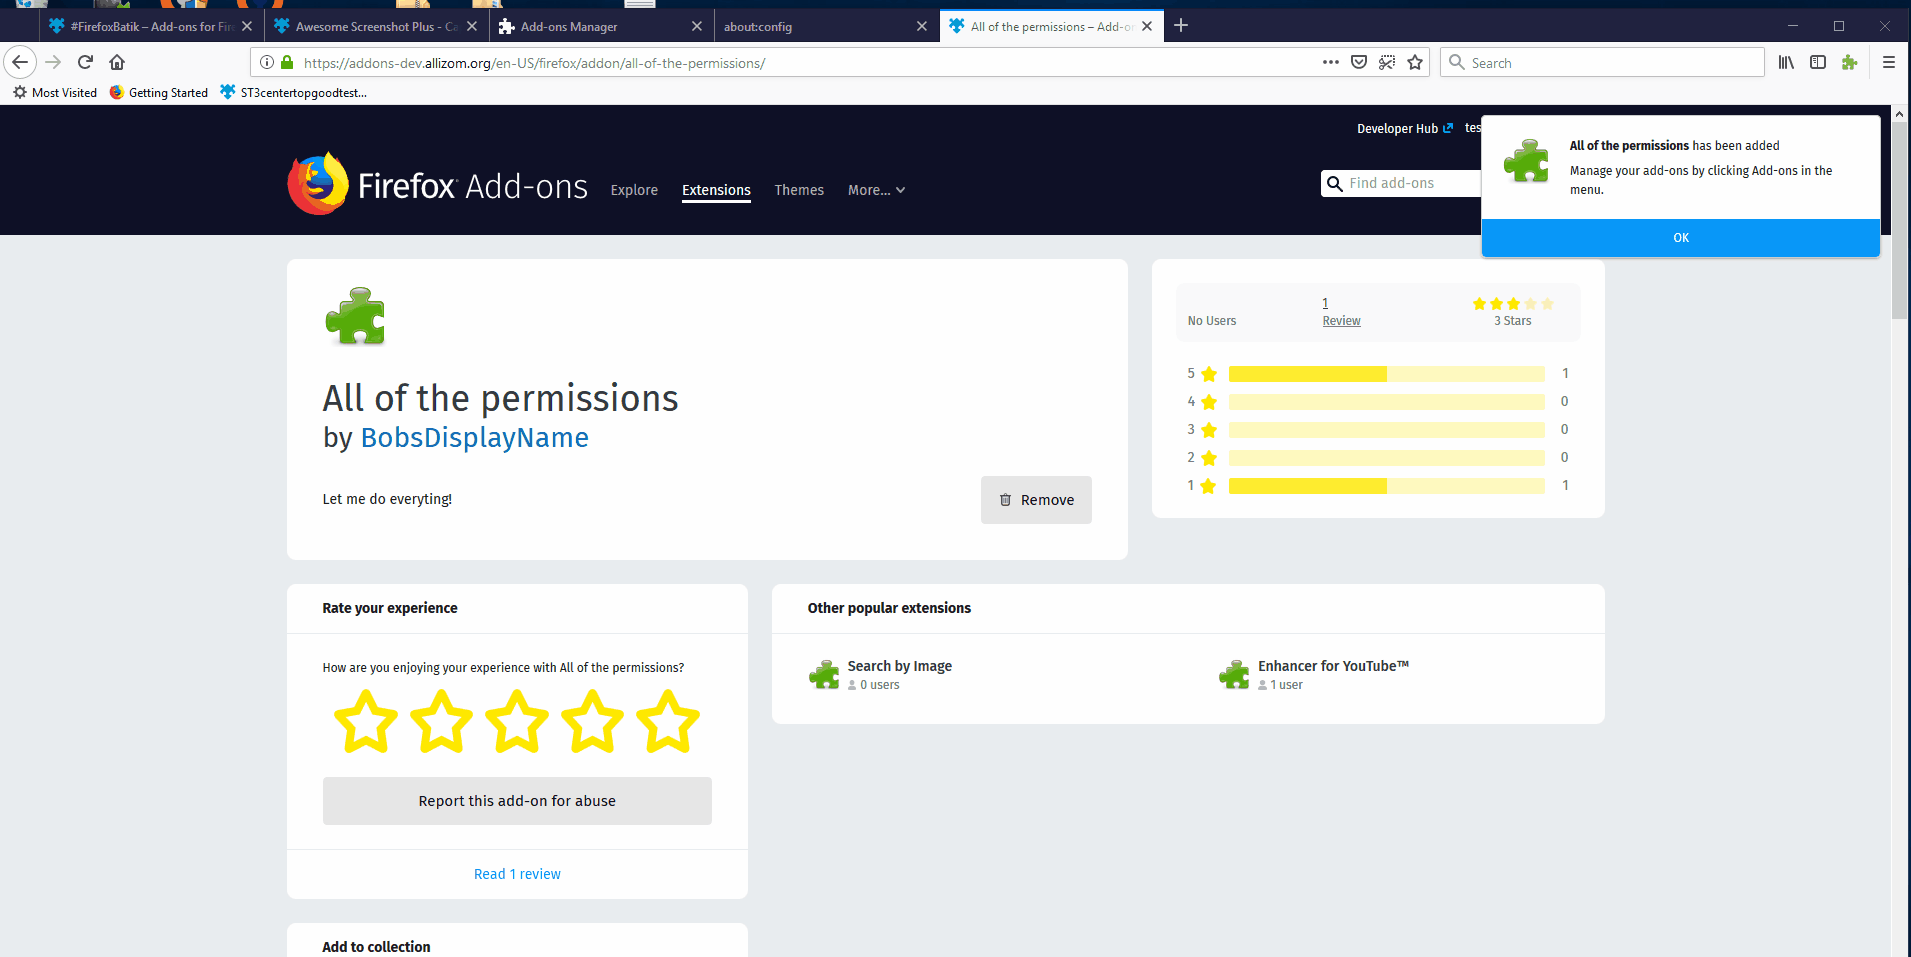Open Enhancer for YouTube extension
1911x957 pixels.
pos(1333,666)
